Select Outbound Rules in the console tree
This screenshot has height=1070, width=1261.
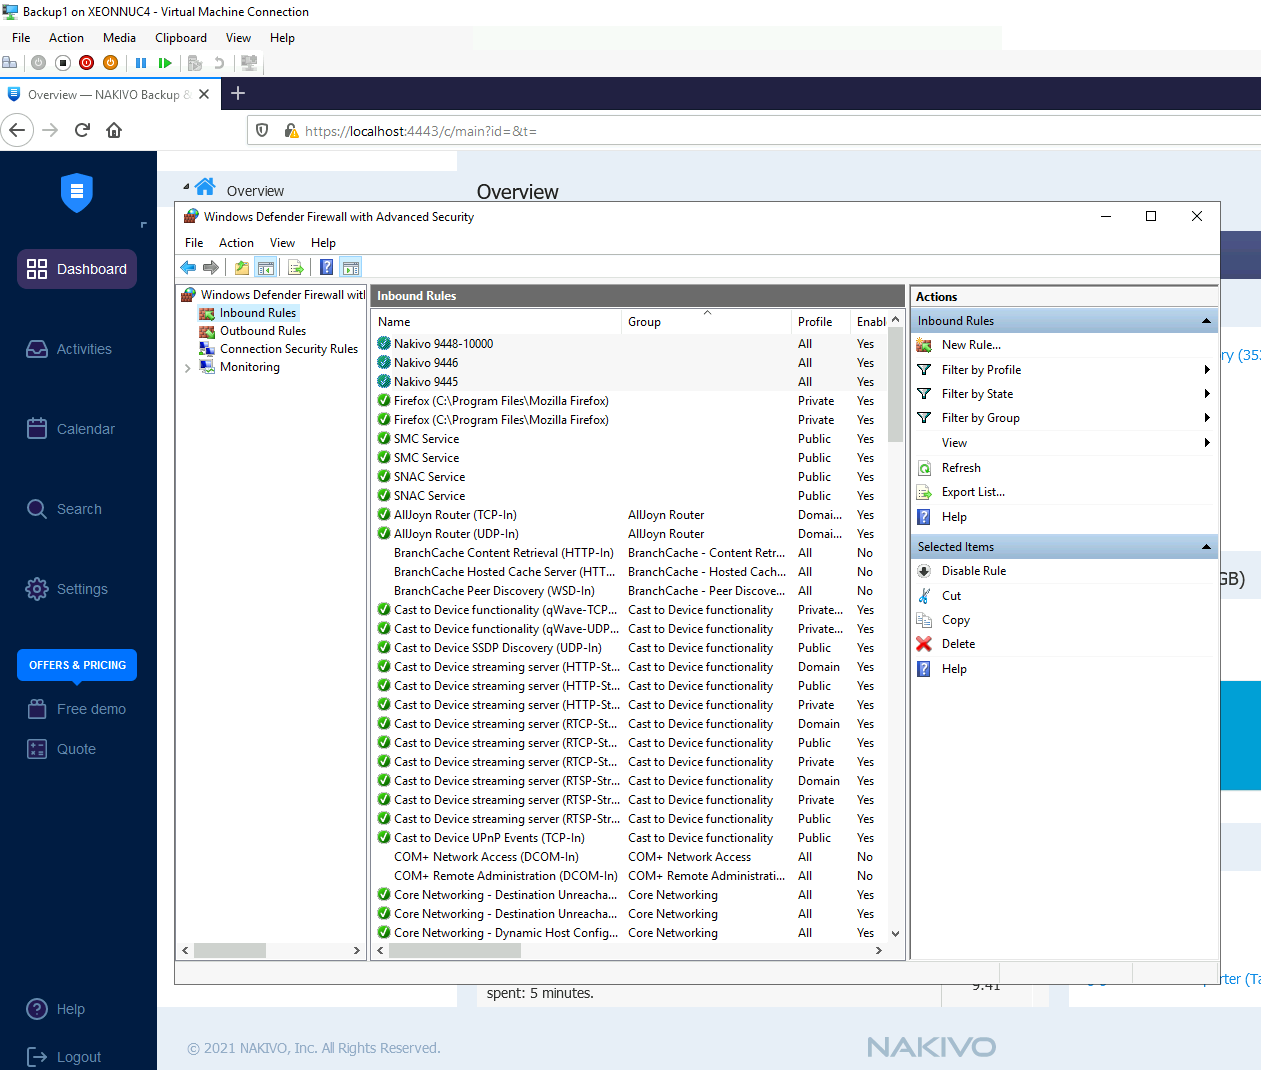click(x=263, y=331)
